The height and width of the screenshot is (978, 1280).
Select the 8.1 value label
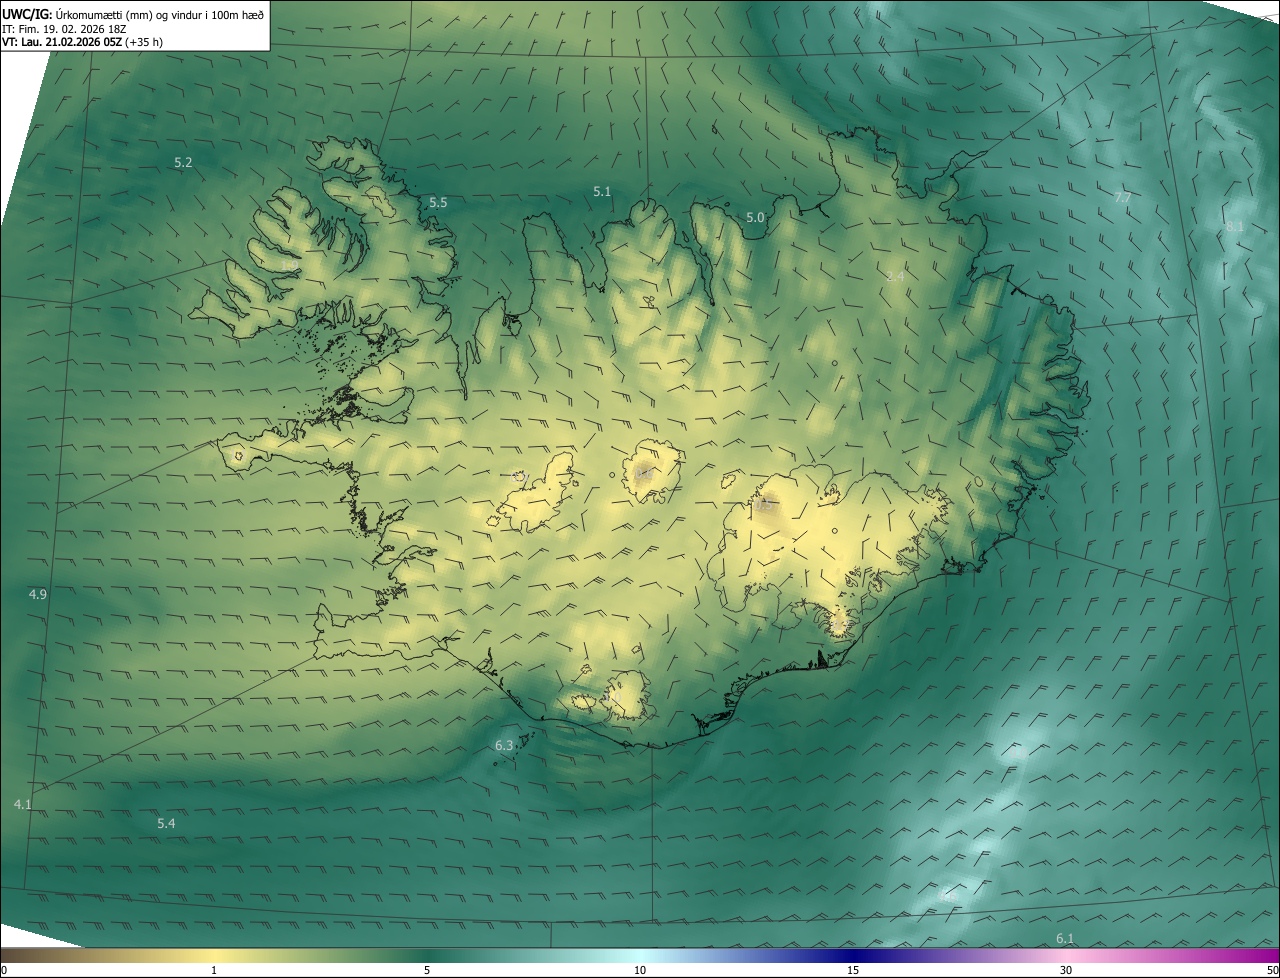point(1235,226)
